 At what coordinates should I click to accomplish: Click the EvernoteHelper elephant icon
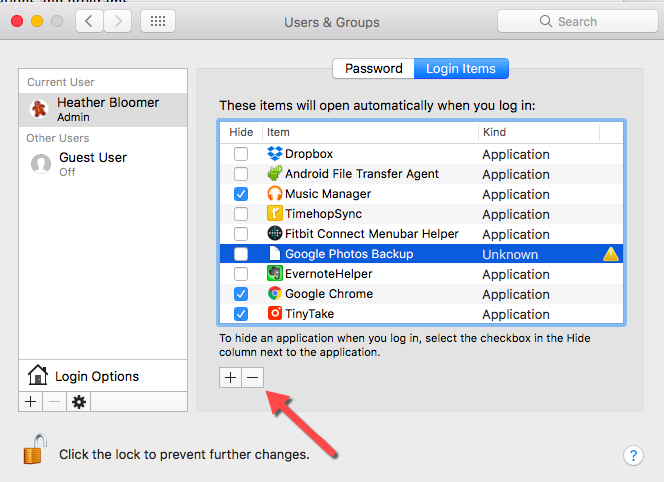point(275,273)
